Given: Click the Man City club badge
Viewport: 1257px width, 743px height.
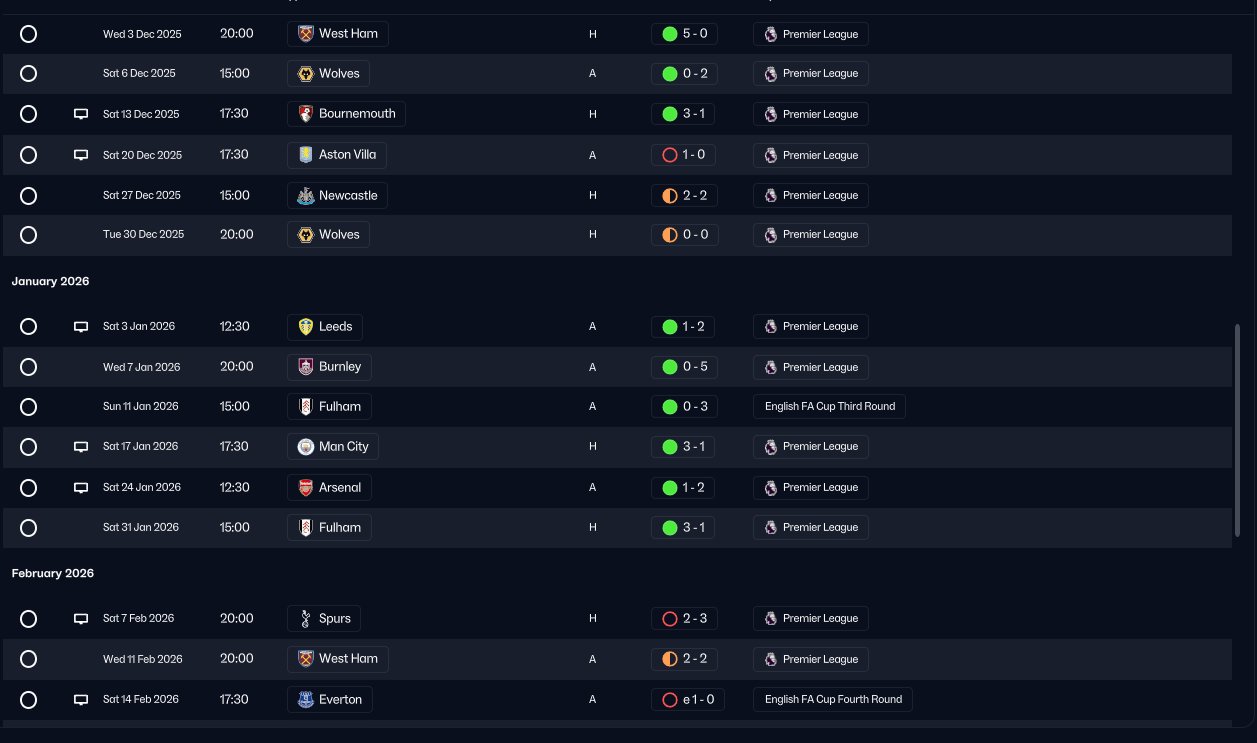Looking at the screenshot, I should (306, 447).
